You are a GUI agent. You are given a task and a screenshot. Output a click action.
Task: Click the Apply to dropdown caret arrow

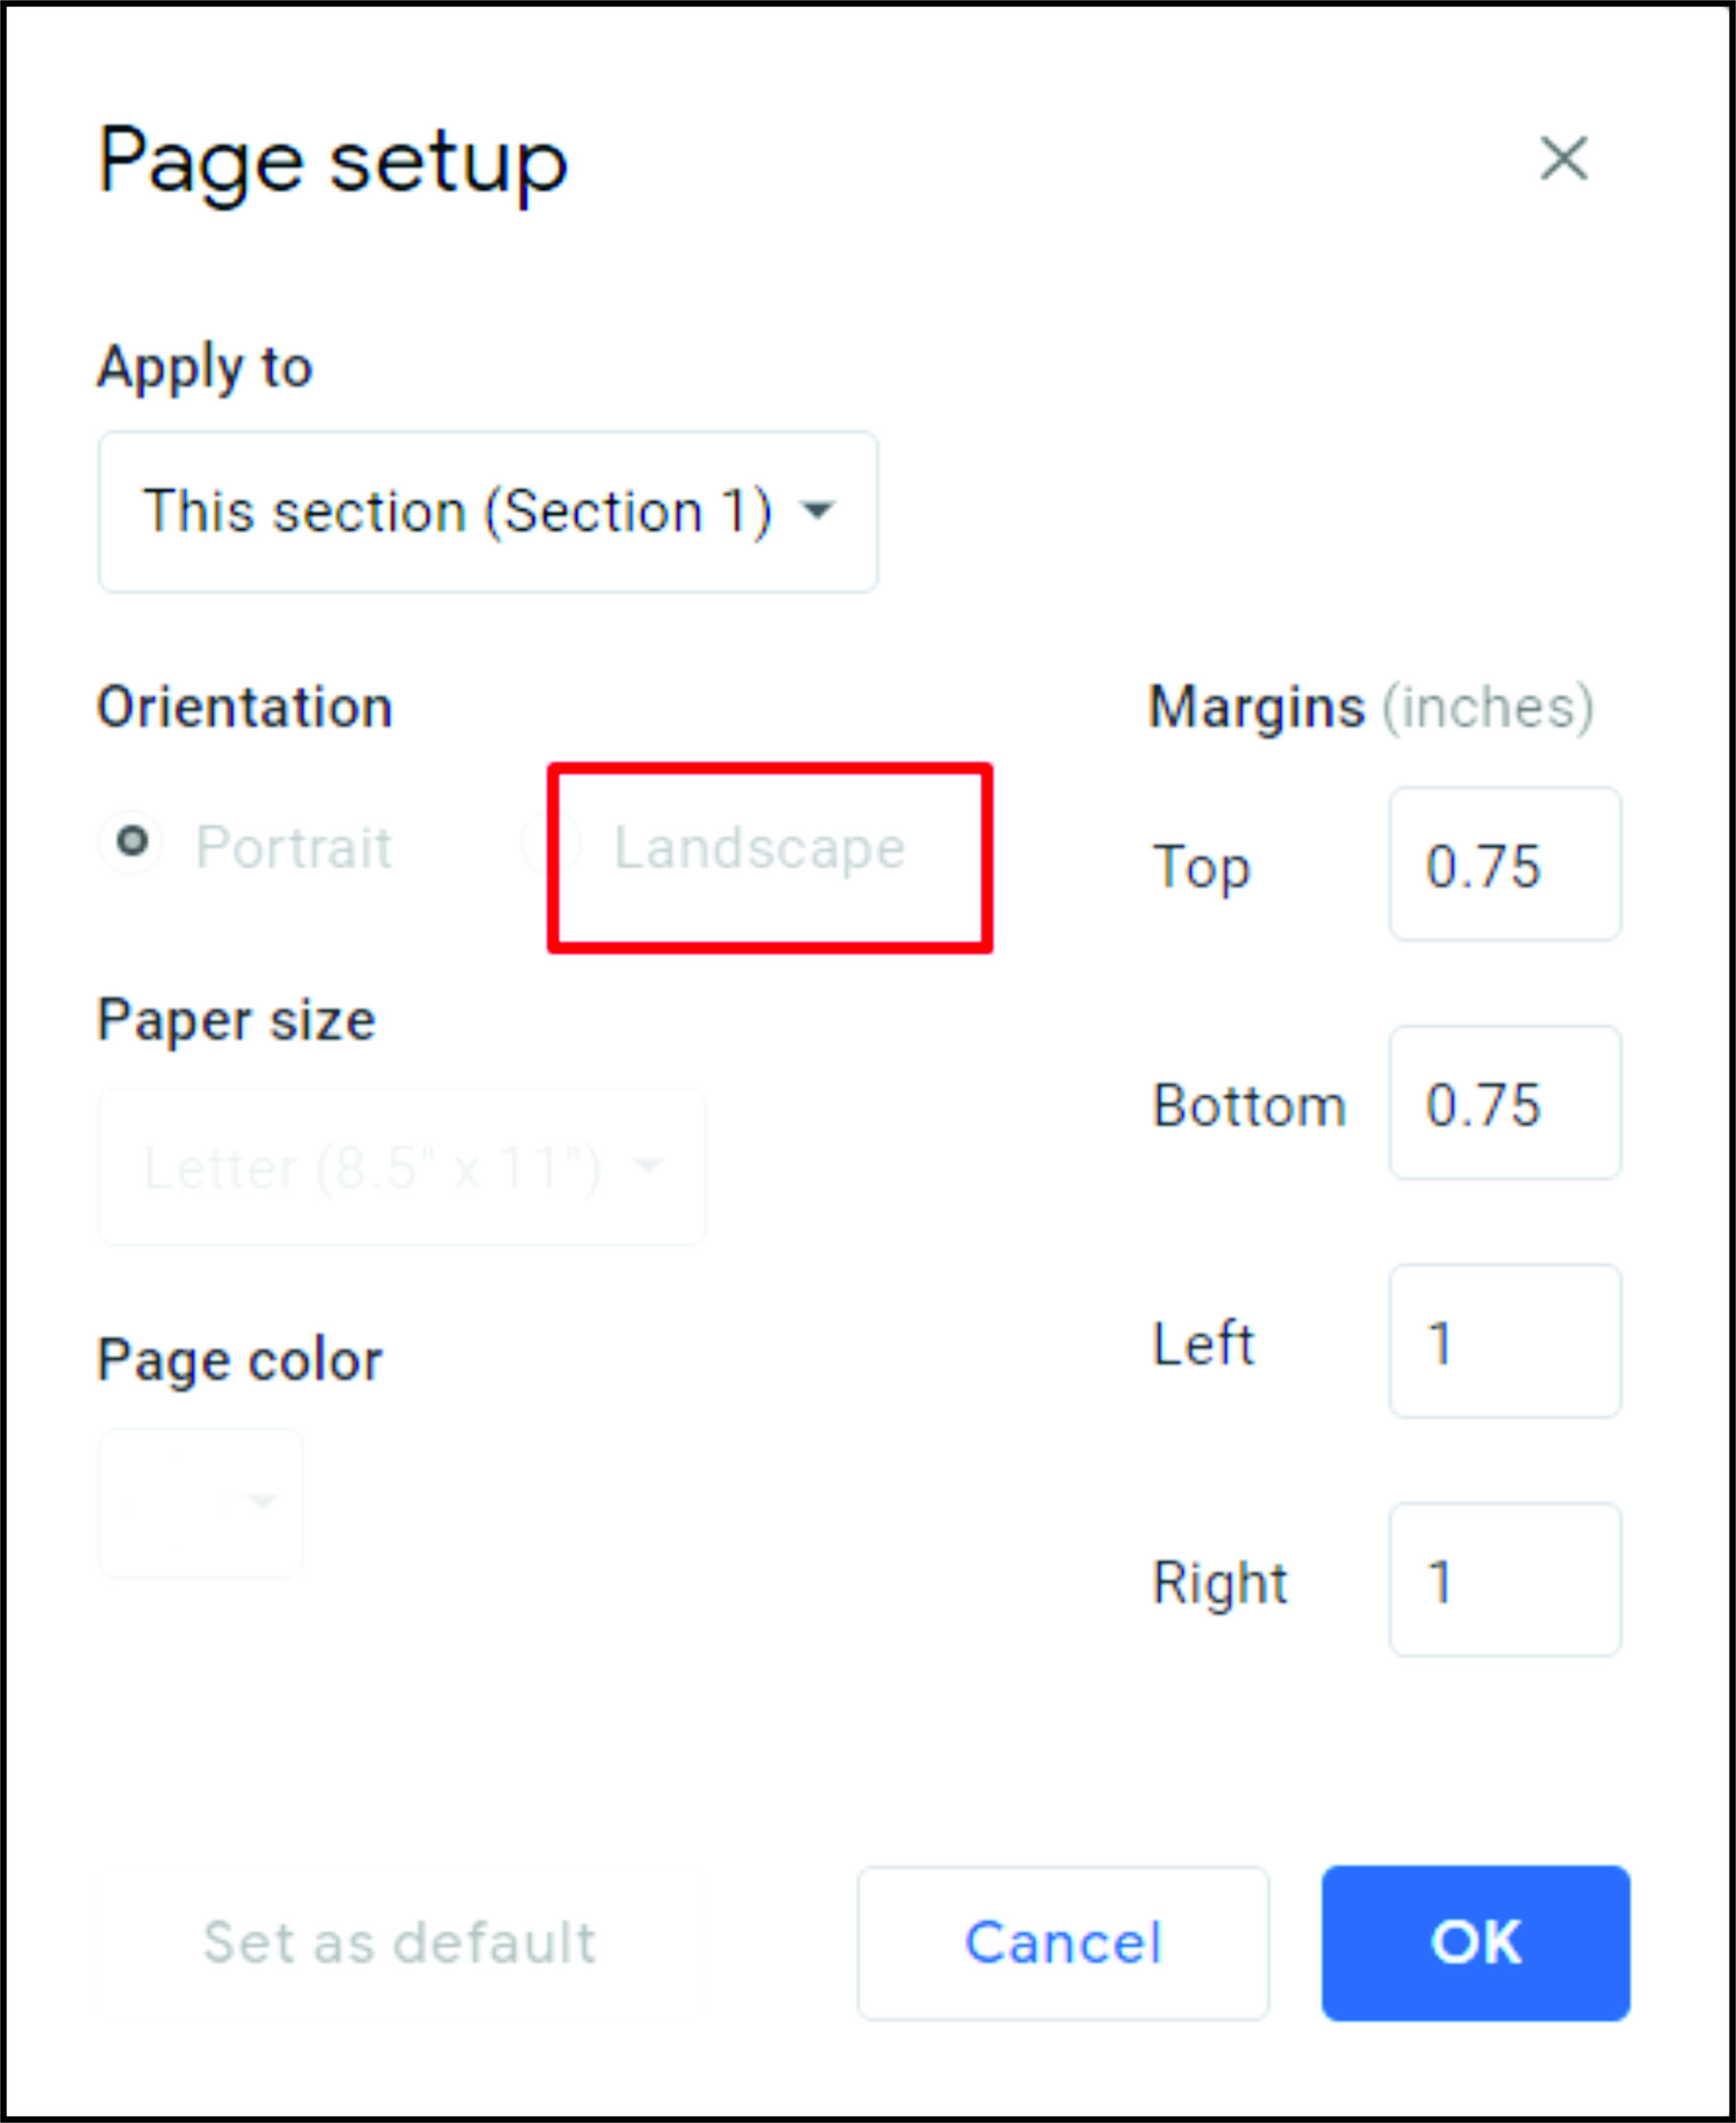click(818, 511)
